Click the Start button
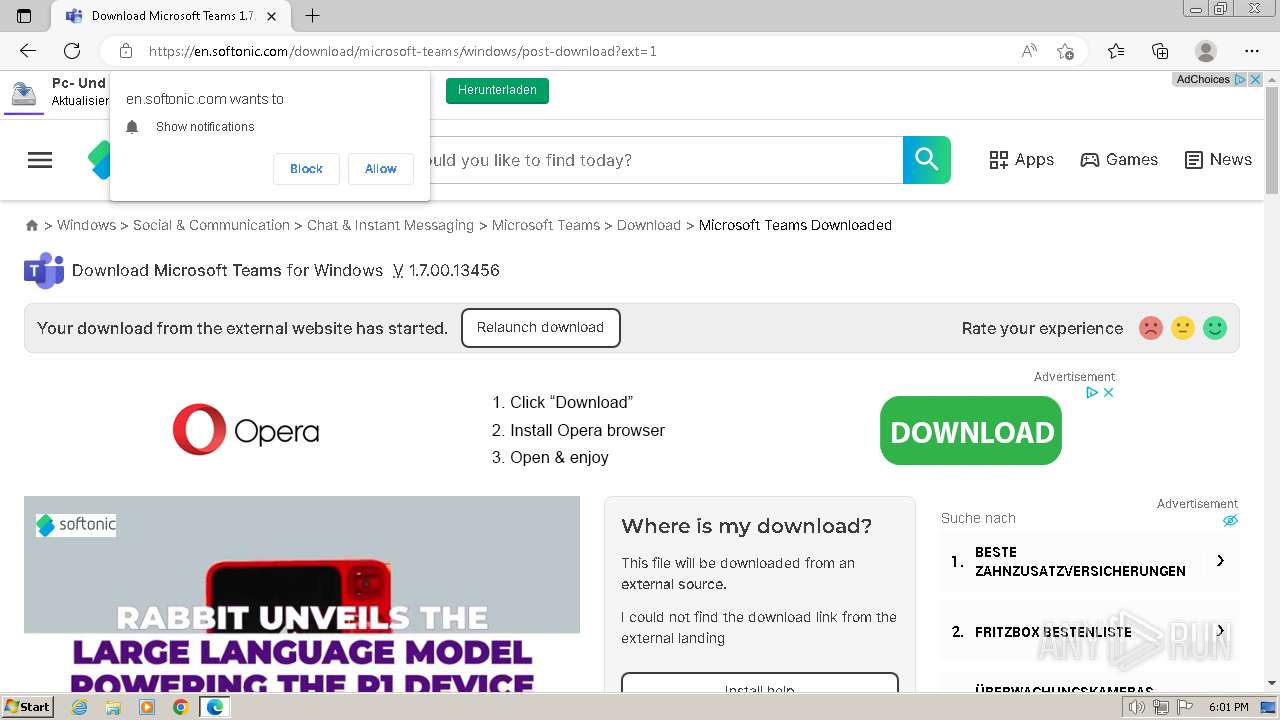This screenshot has height=720, width=1280. [x=27, y=707]
